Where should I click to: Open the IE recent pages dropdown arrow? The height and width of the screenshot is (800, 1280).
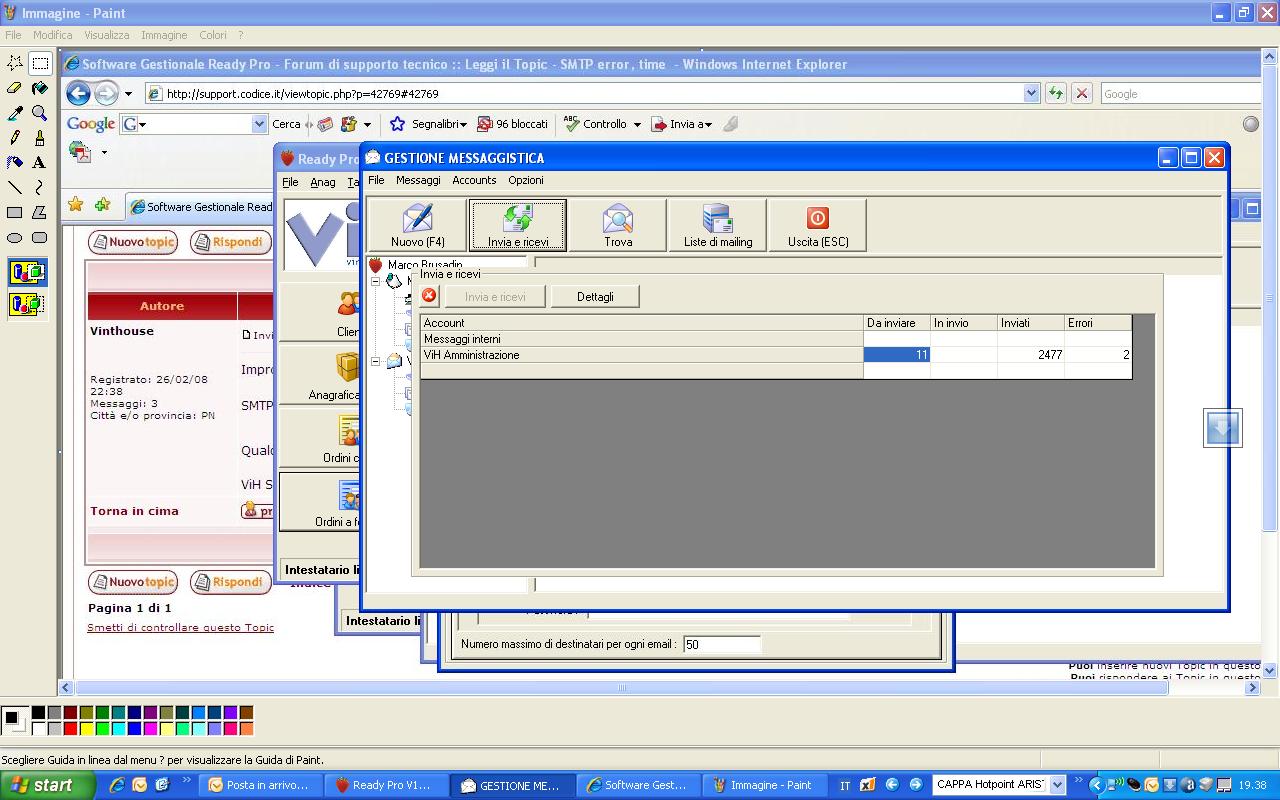tap(128, 94)
